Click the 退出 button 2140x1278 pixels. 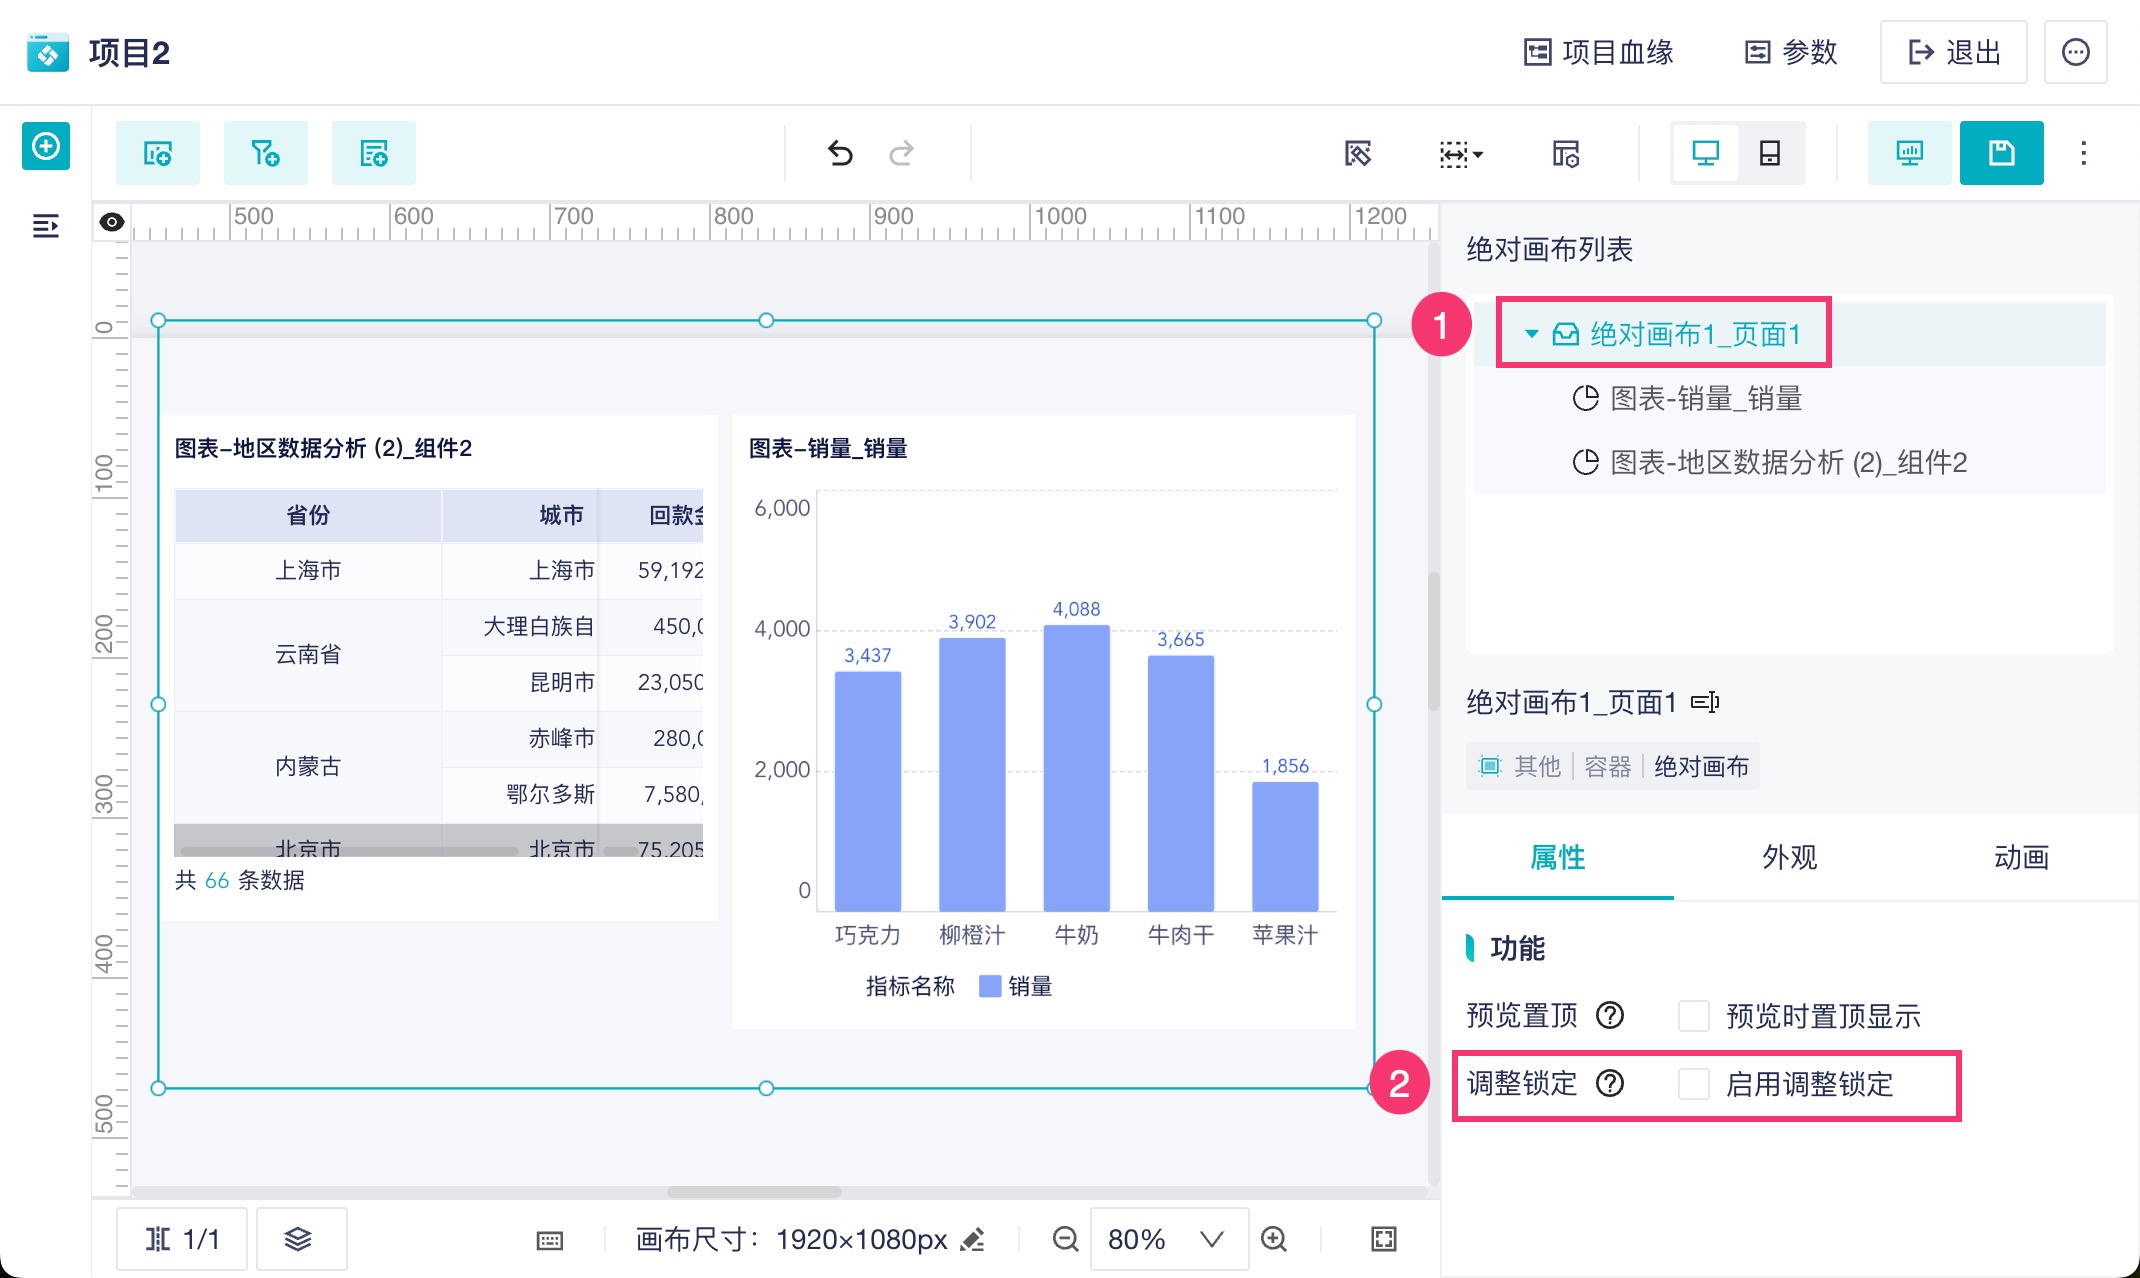coord(1954,52)
